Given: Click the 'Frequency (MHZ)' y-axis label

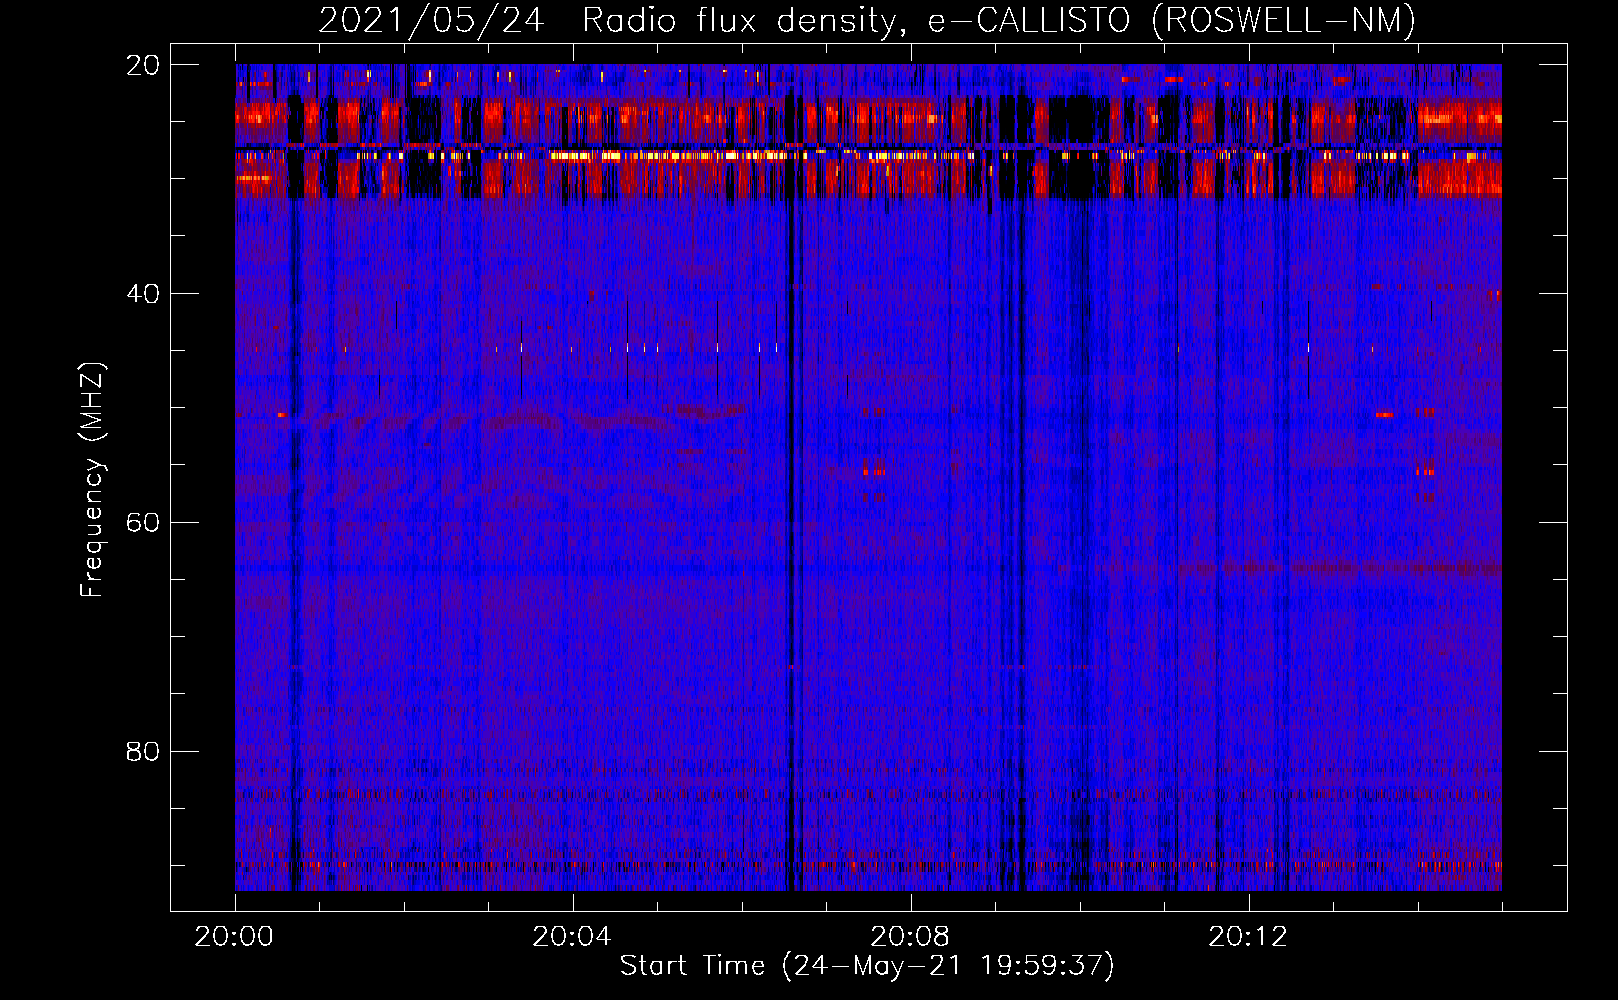Looking at the screenshot, I should 92,480.
